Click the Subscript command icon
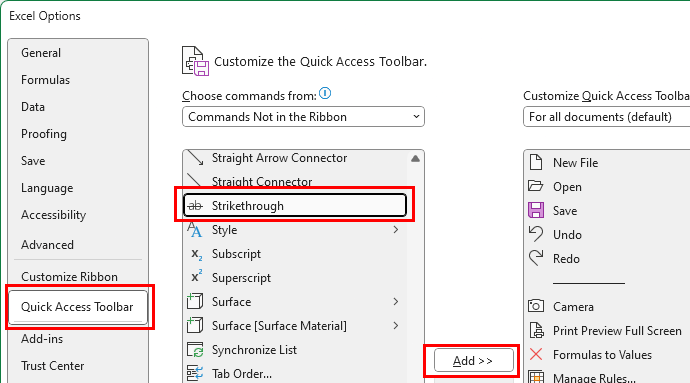Screen dimensions: 690x383 196,254
